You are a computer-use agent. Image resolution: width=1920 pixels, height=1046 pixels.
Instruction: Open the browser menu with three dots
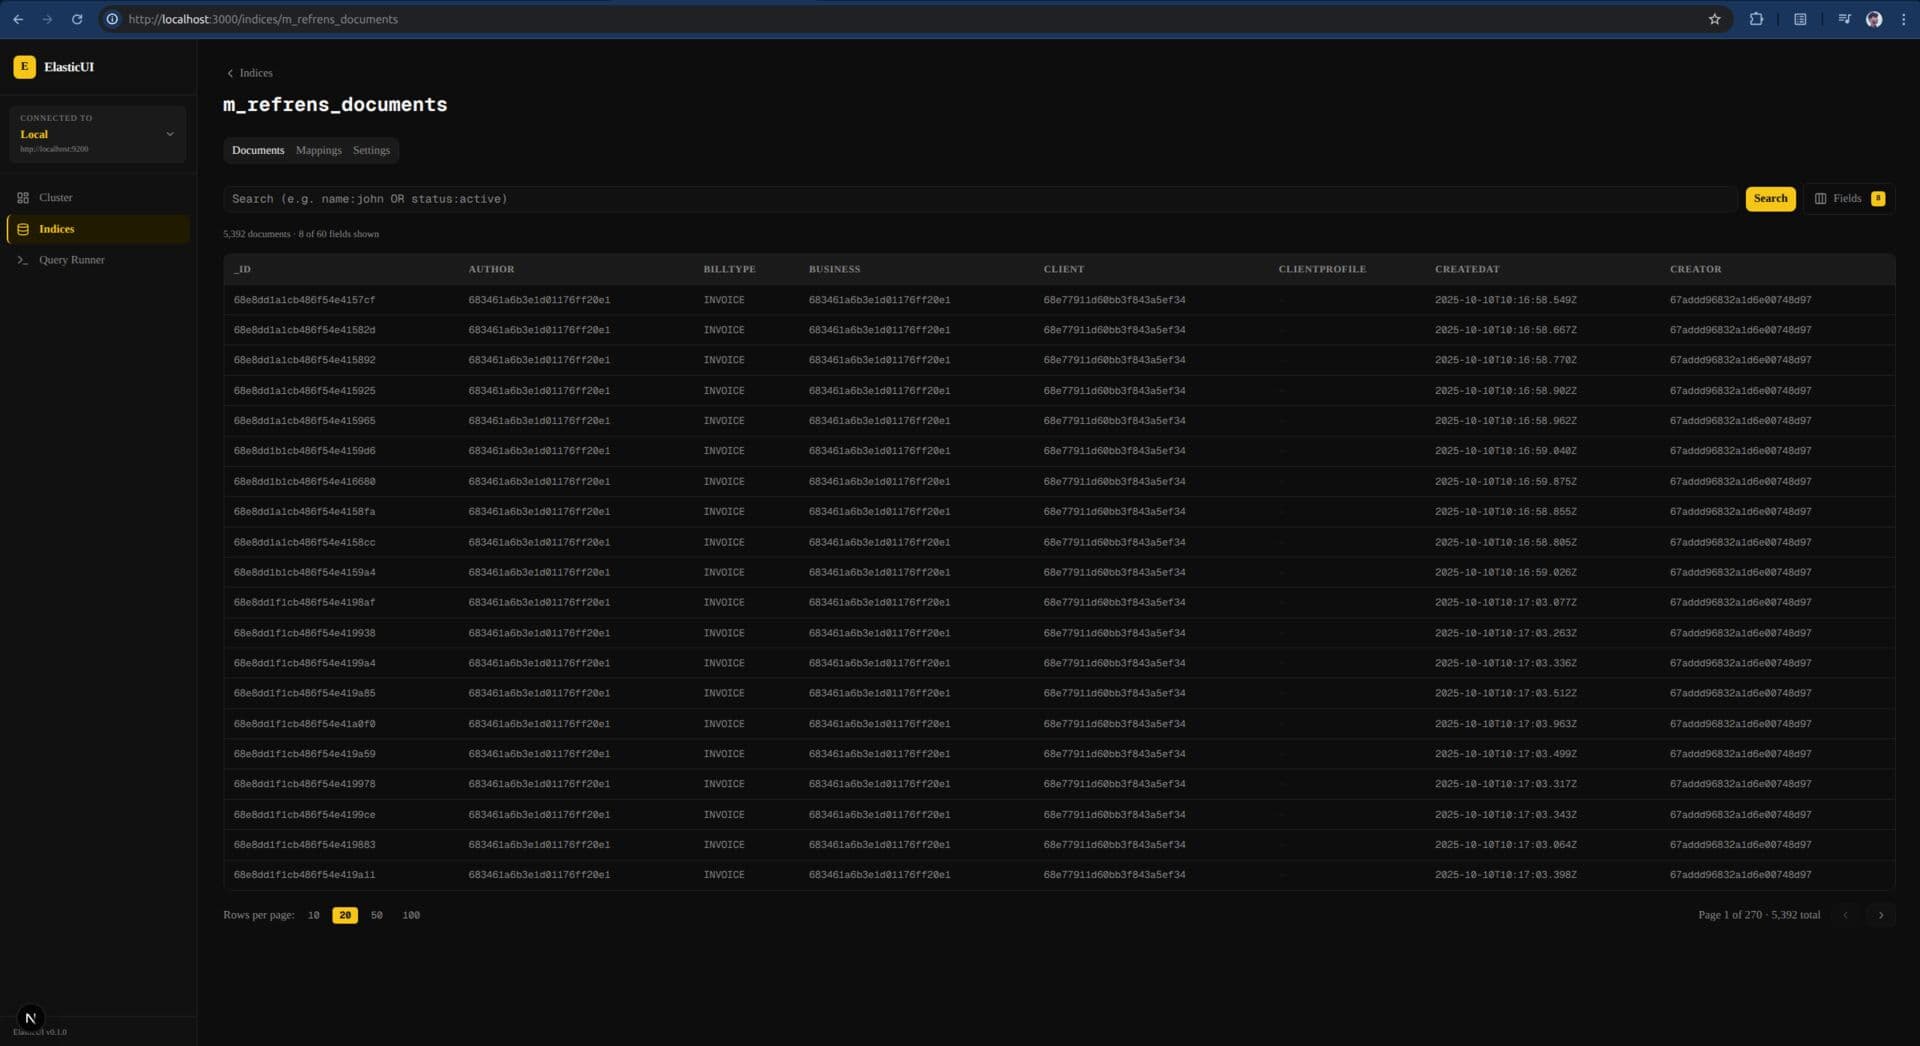[1904, 18]
